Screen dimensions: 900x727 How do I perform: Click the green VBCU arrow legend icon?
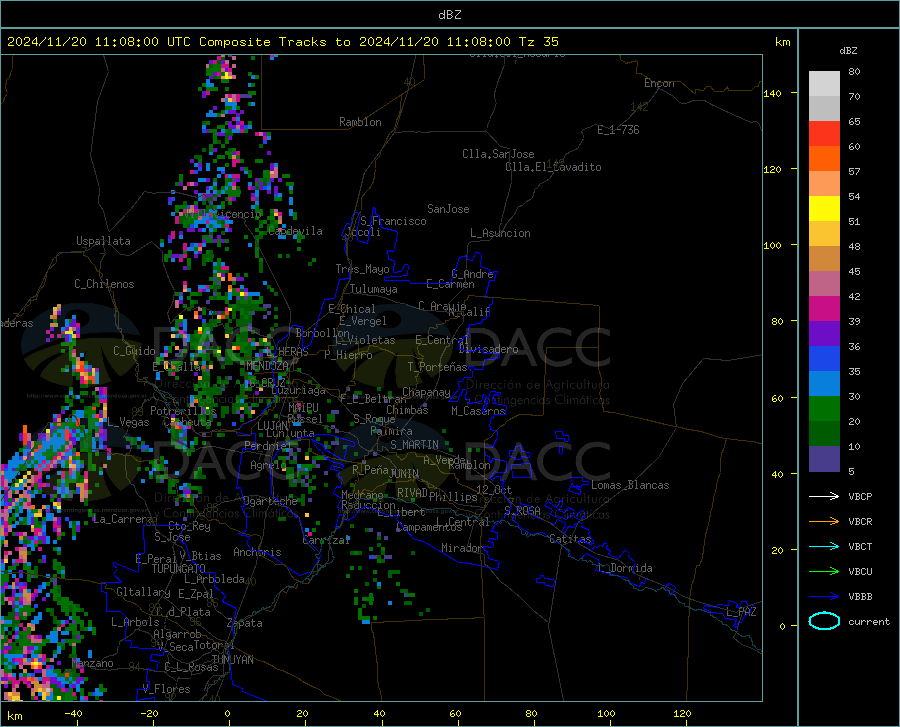(824, 572)
